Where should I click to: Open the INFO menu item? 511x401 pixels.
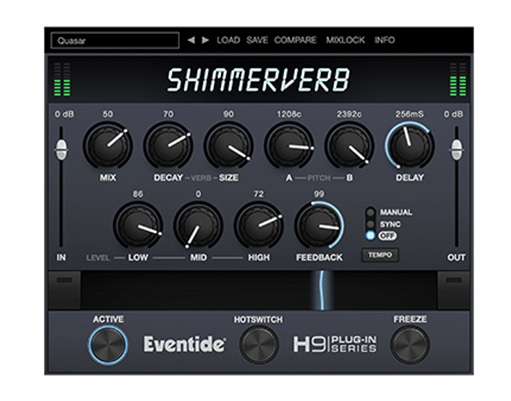tap(385, 40)
